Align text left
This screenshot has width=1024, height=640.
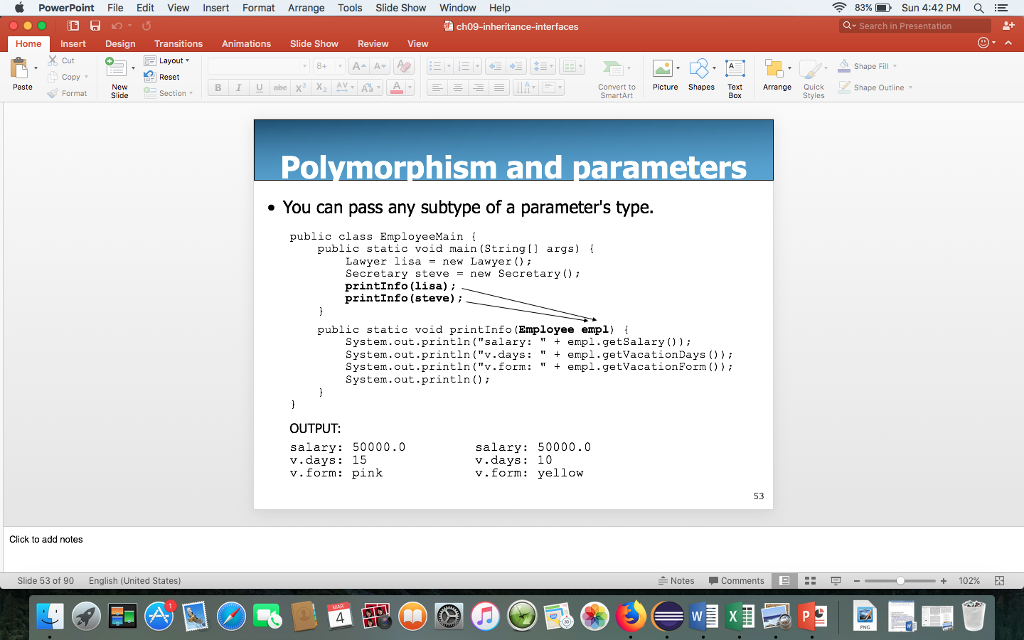tap(437, 88)
